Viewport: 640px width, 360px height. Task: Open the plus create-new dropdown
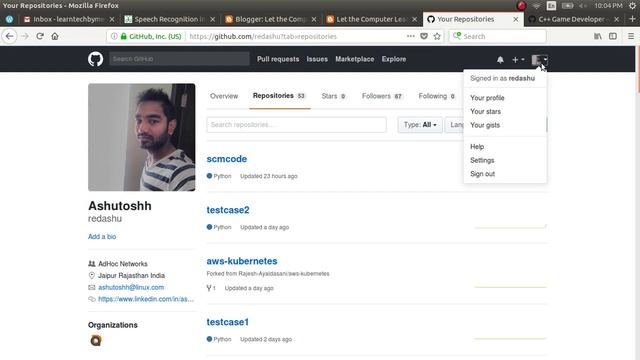tap(518, 60)
